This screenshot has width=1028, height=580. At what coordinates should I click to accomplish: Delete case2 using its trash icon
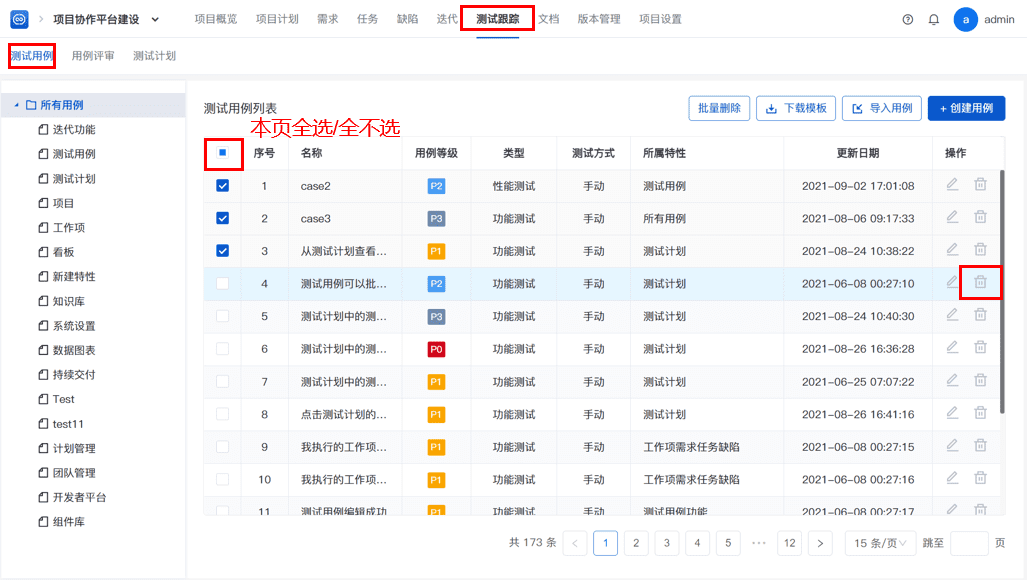[x=980, y=185]
